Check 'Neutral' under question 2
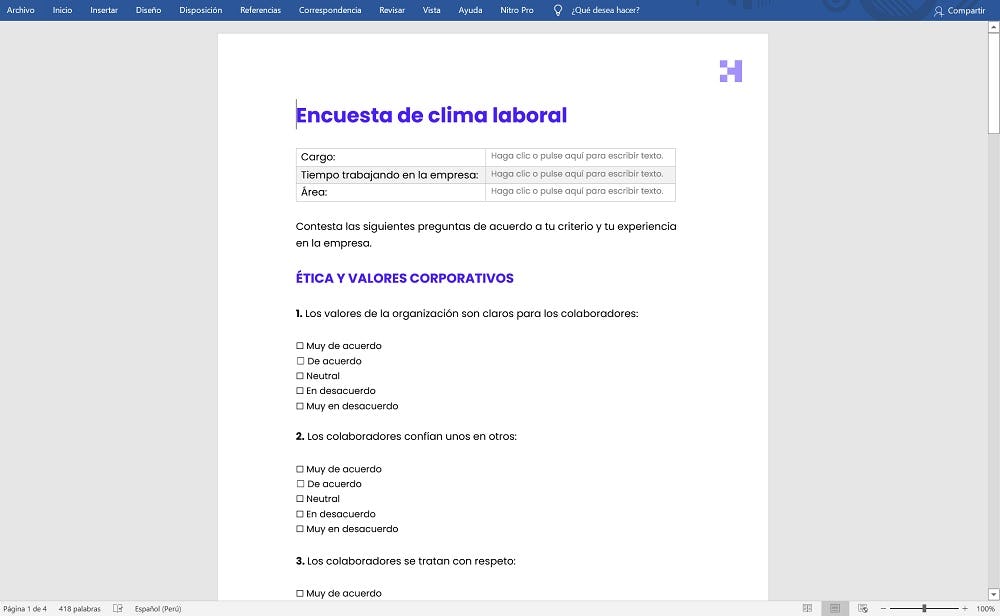This screenshot has height=616, width=1000. pyautogui.click(x=300, y=499)
